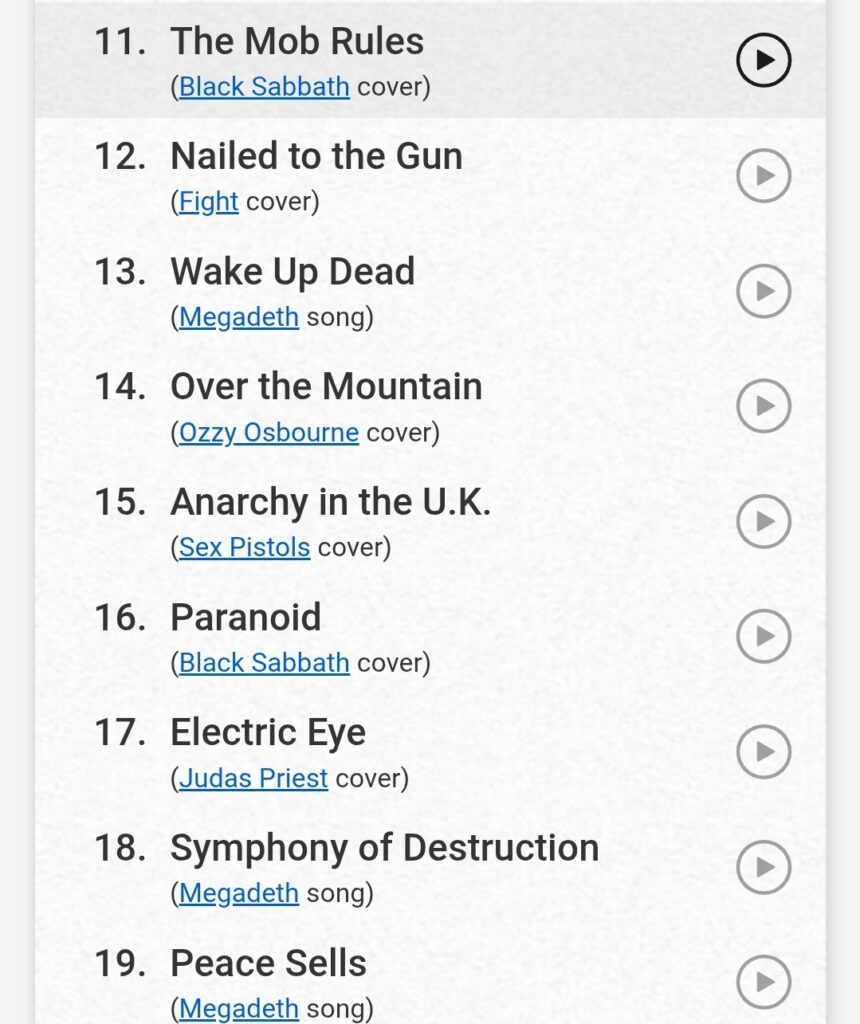Select the Electric Eye song title
860x1024 pixels.
click(268, 733)
